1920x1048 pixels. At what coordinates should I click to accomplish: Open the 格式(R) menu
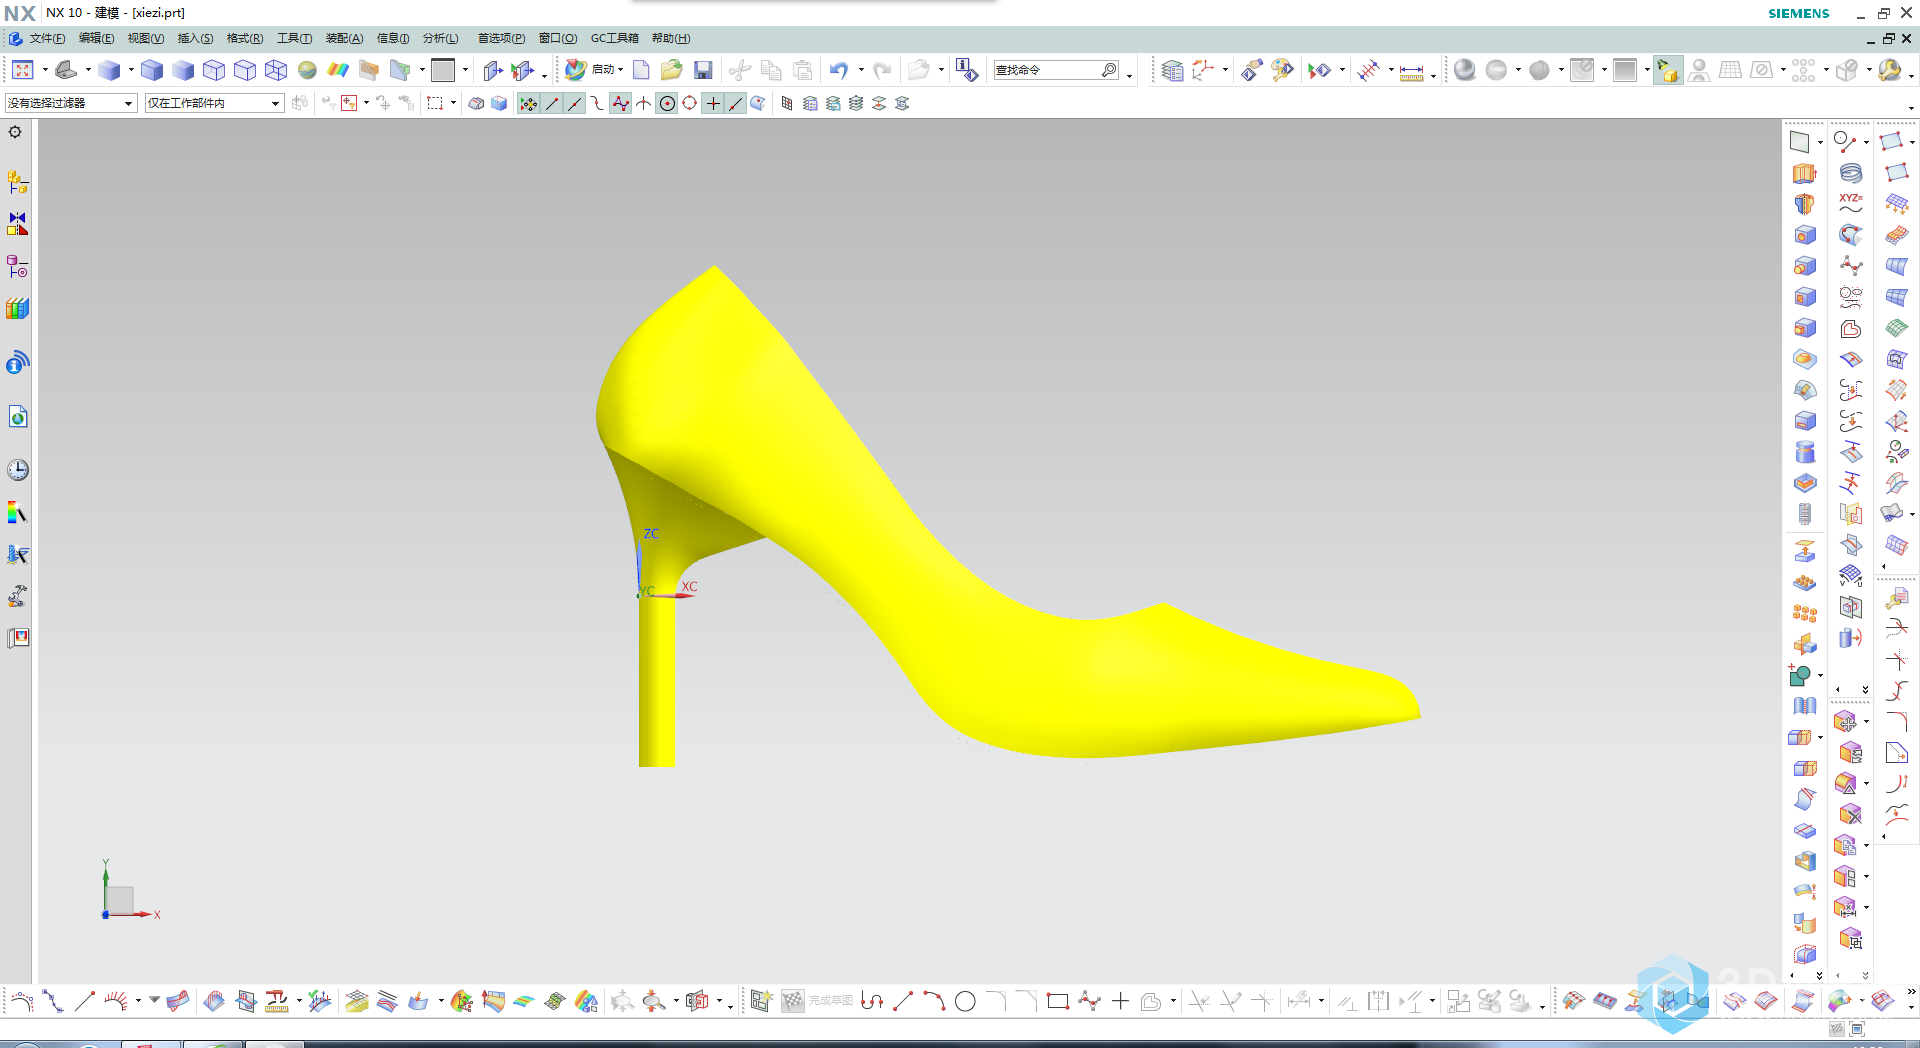(x=245, y=38)
